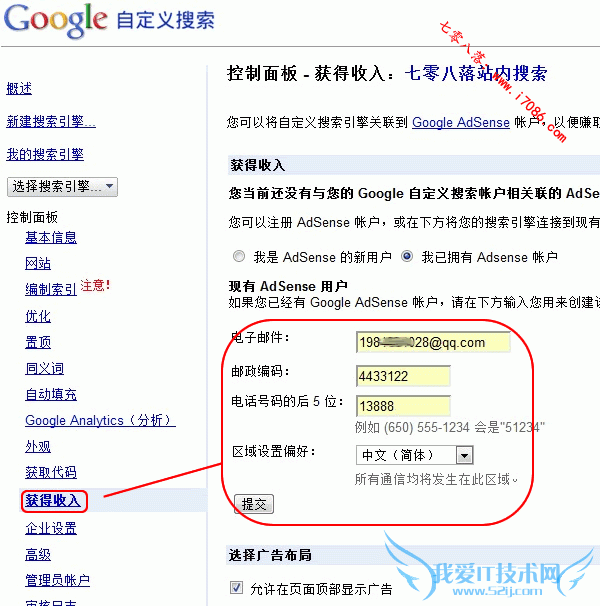Click the 邮政编码 postal code field
Screen dimensions: 600x606
pyautogui.click(x=403, y=376)
